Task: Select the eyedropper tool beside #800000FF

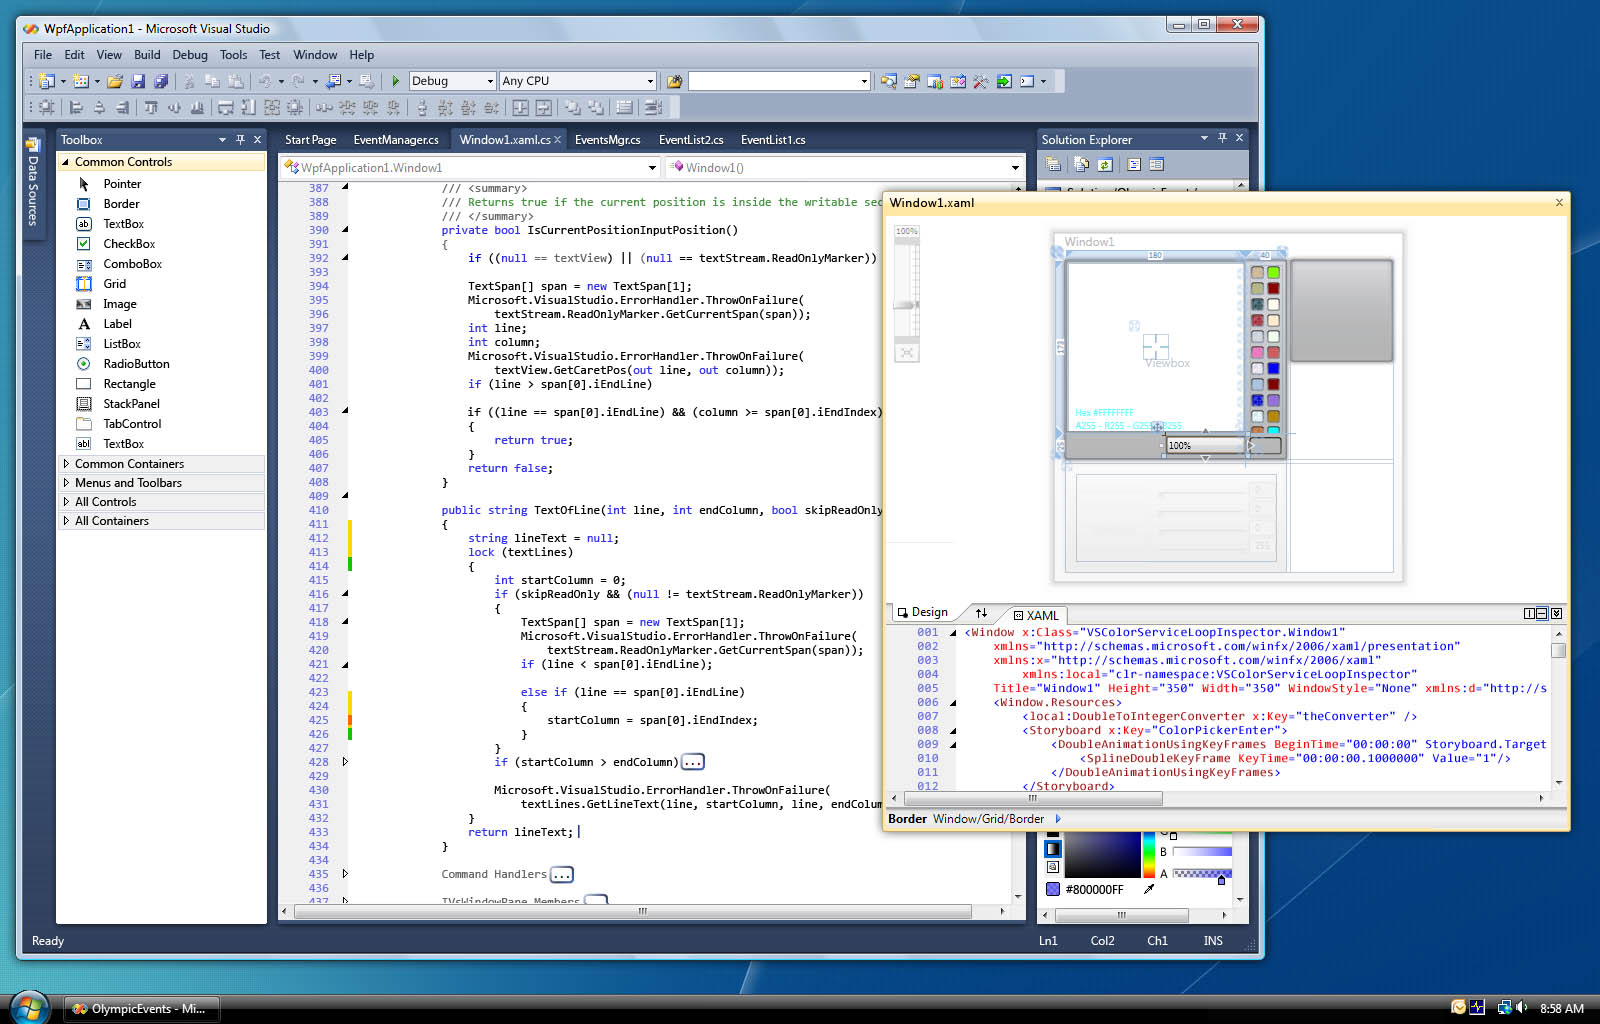Action: click(1148, 889)
